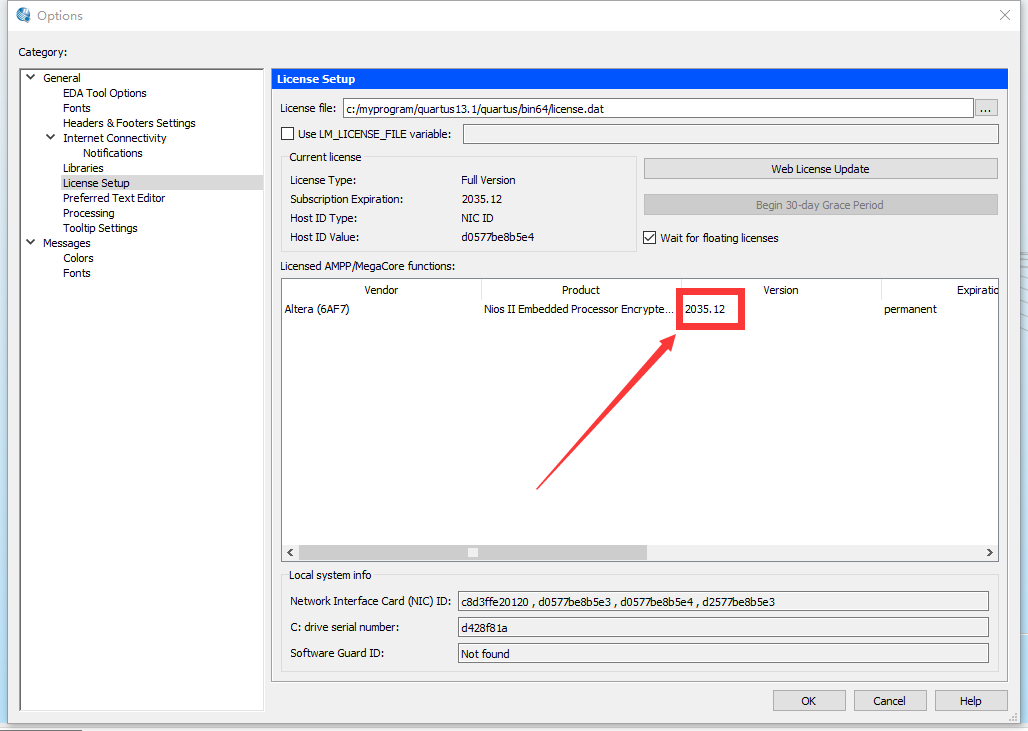Select the Libraries category
This screenshot has width=1028, height=731.
pos(83,168)
